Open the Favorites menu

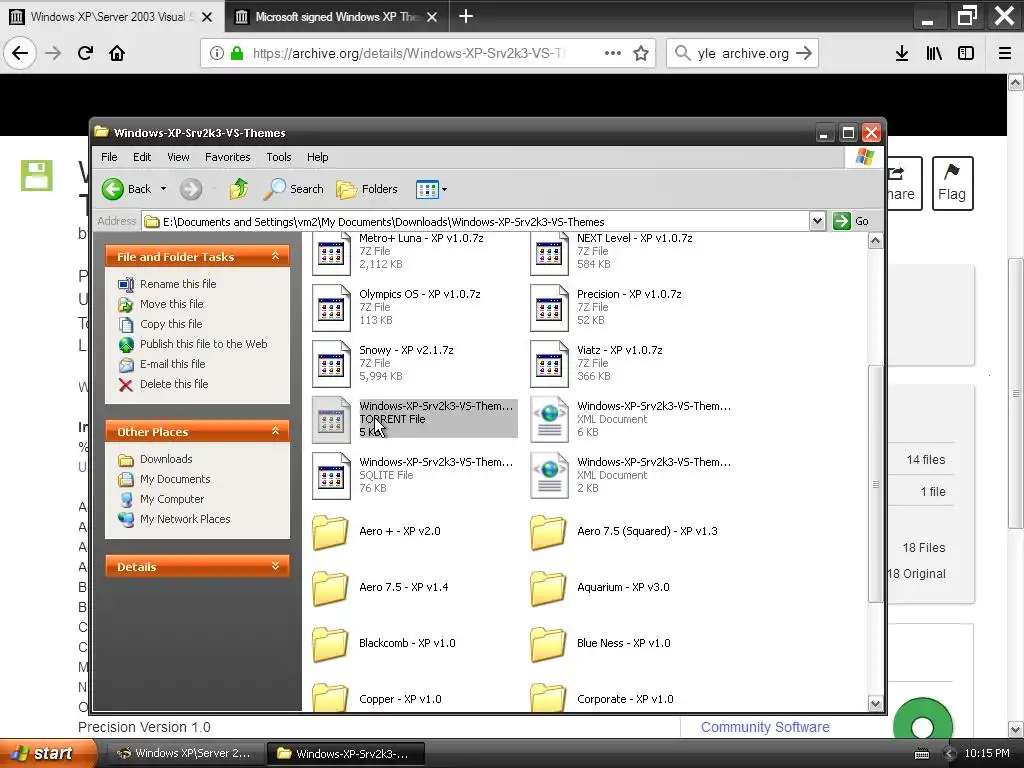click(227, 157)
